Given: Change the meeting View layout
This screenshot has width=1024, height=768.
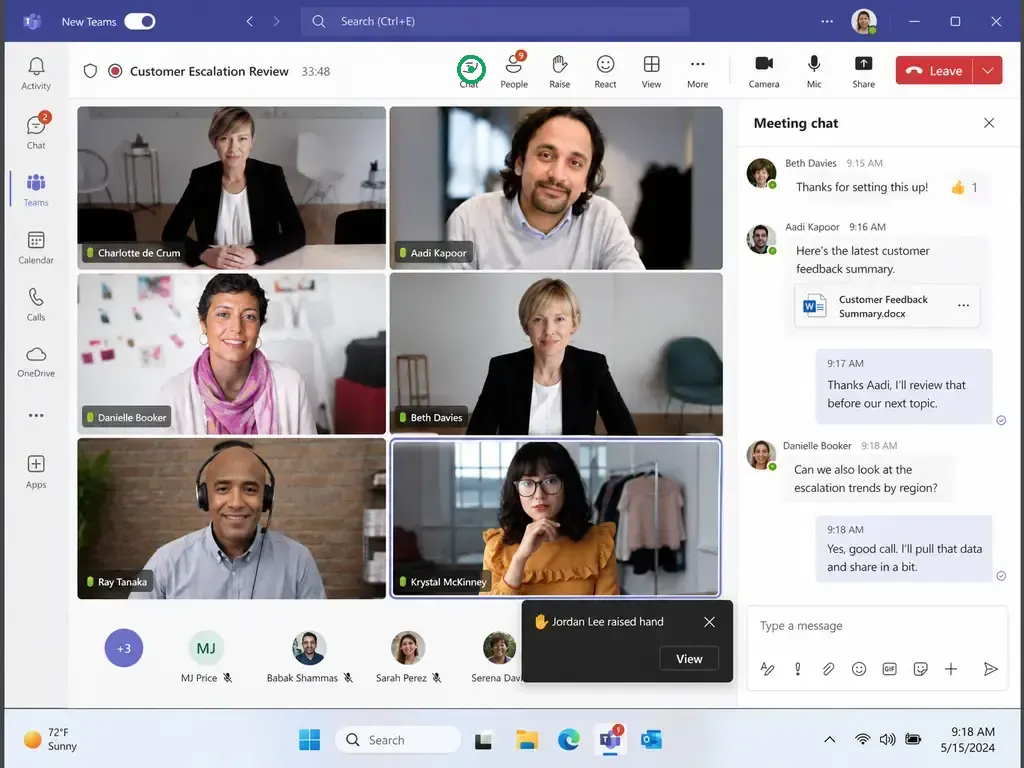Looking at the screenshot, I should pos(651,71).
